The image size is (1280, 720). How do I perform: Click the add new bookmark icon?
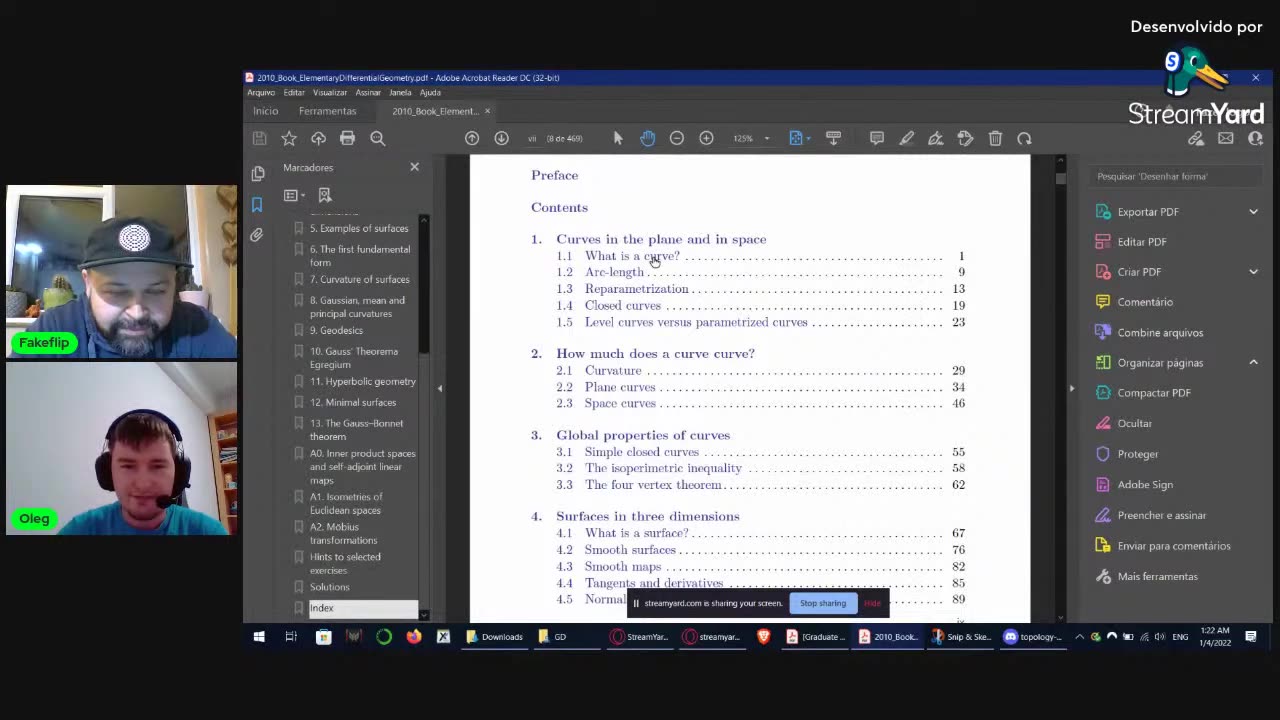[324, 195]
